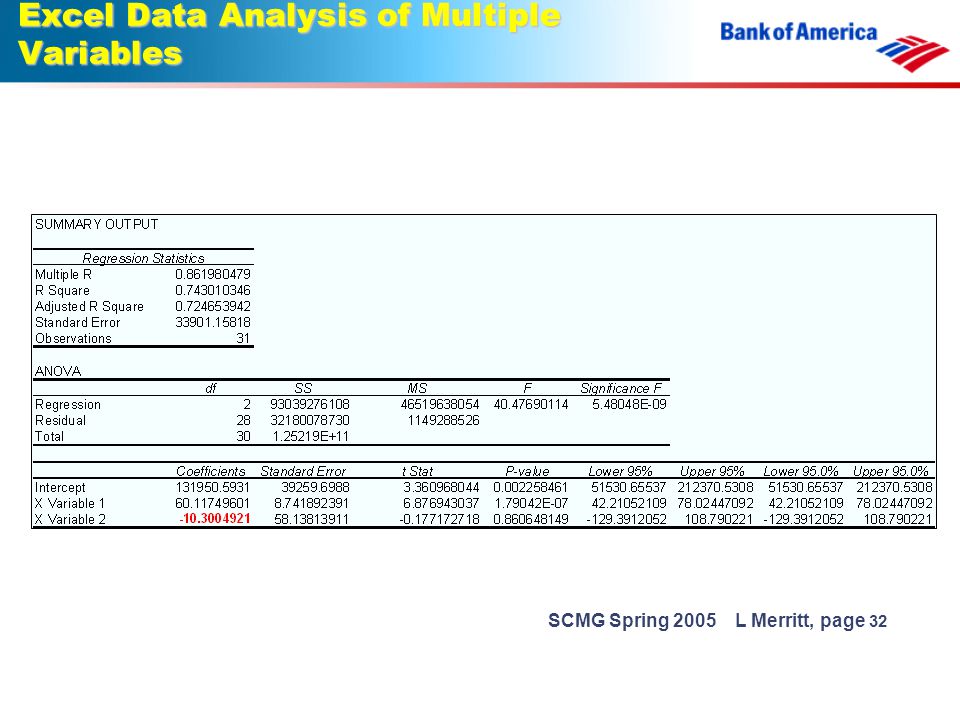Click the Coefficients column header
Screen dimensions: 960x720
point(211,471)
